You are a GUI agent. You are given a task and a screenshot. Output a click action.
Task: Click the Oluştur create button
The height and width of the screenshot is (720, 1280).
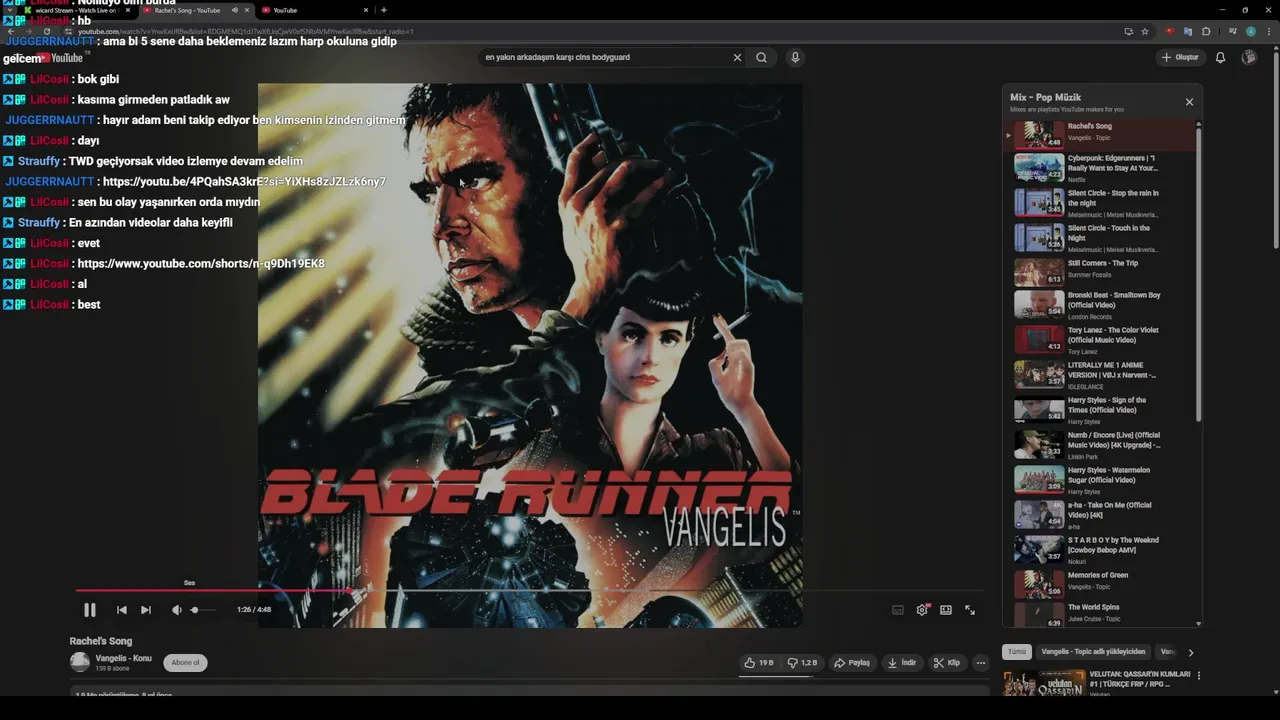[1180, 58]
